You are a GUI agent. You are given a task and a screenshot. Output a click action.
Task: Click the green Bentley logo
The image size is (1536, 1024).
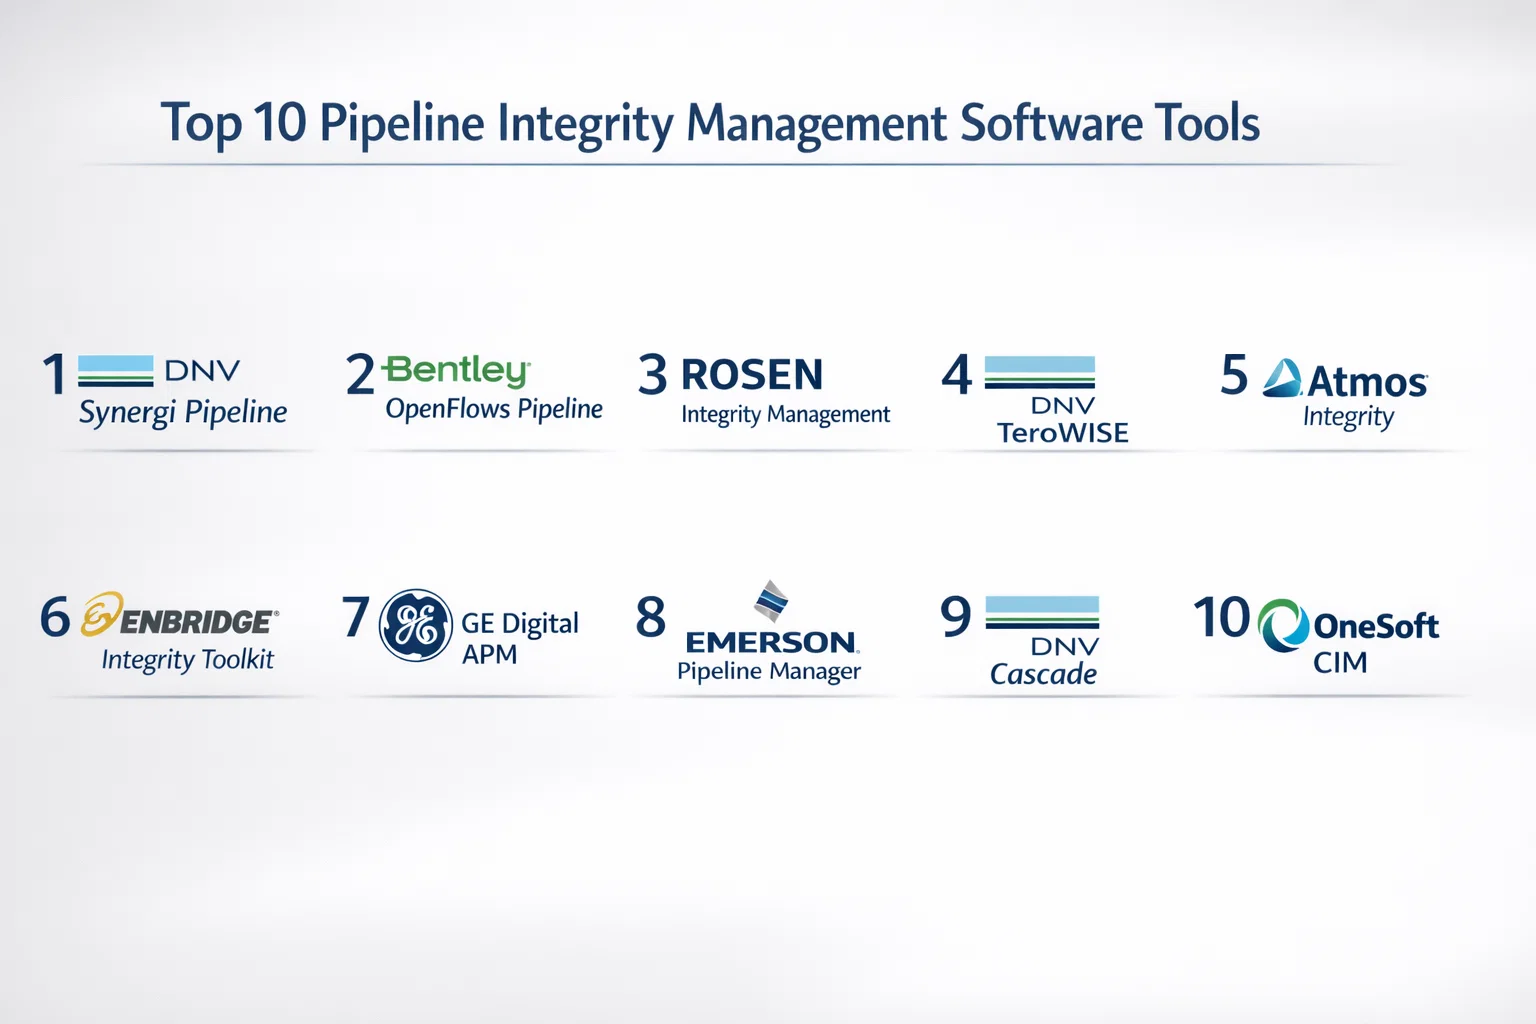pyautogui.click(x=456, y=370)
